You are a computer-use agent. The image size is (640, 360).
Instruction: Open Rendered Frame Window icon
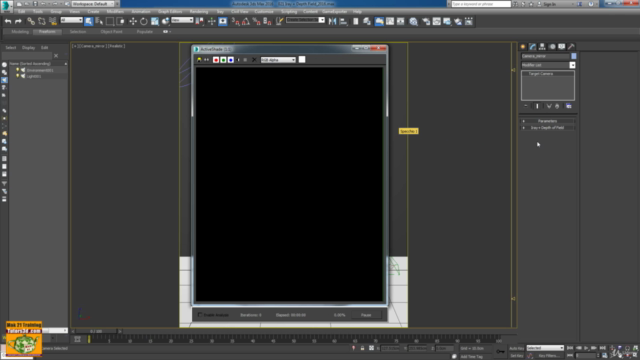(437, 21)
